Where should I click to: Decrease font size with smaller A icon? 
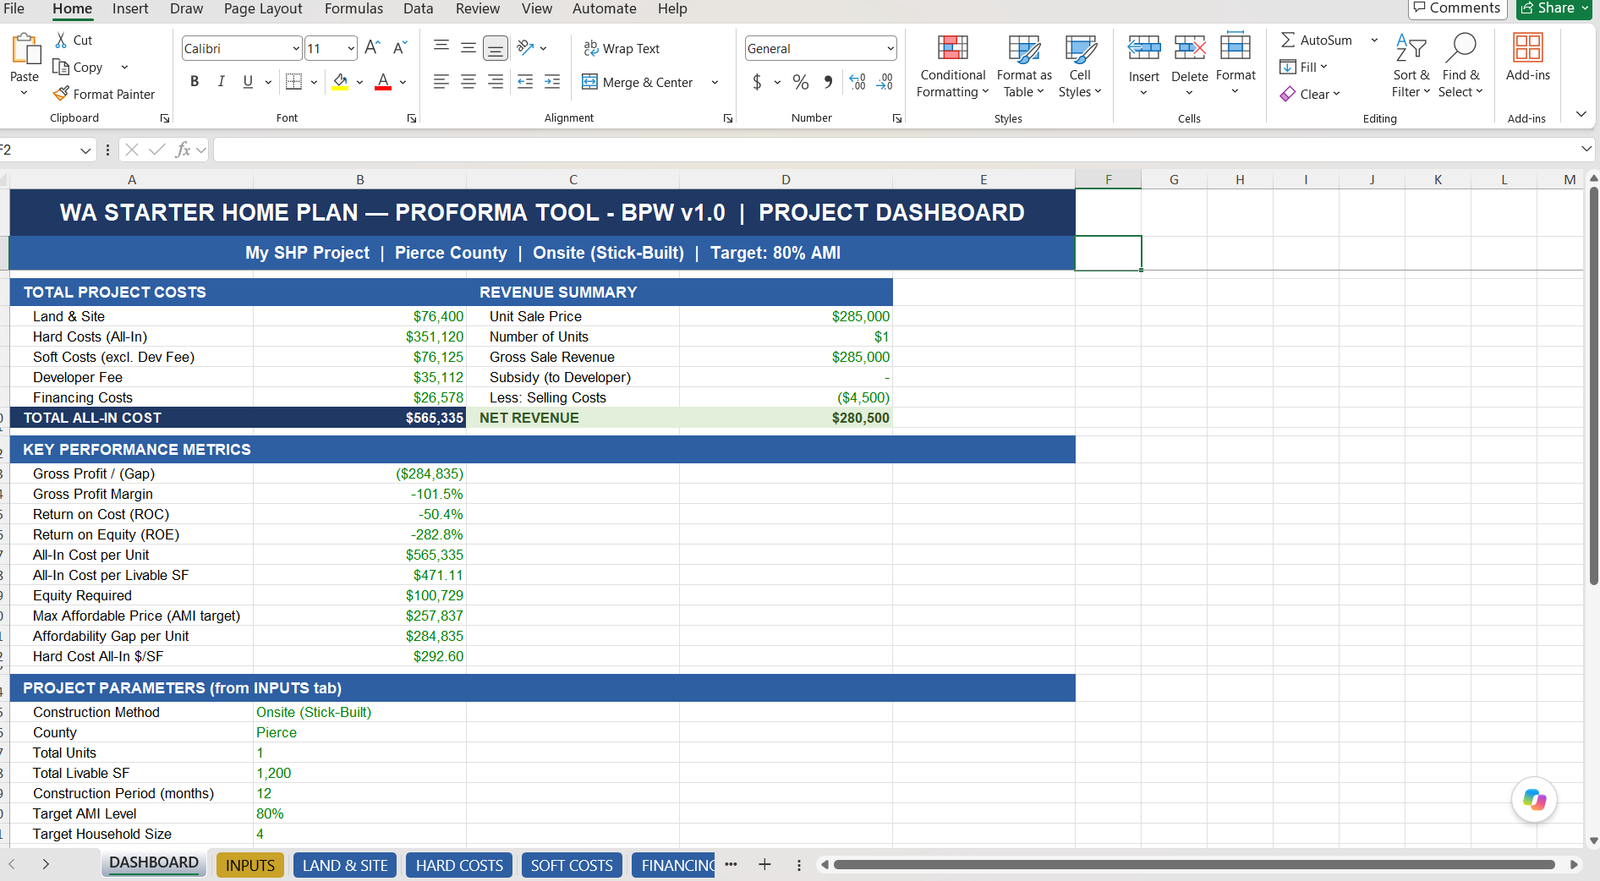tap(399, 48)
